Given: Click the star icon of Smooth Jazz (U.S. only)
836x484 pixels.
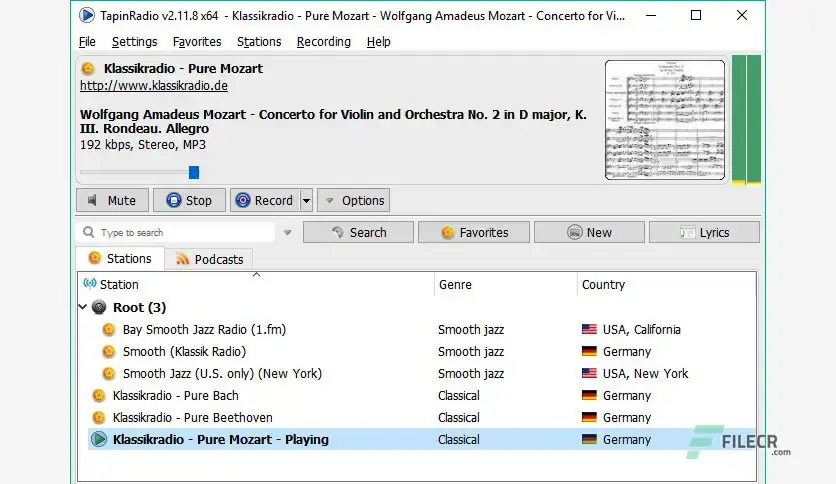Looking at the screenshot, I should tap(109, 374).
